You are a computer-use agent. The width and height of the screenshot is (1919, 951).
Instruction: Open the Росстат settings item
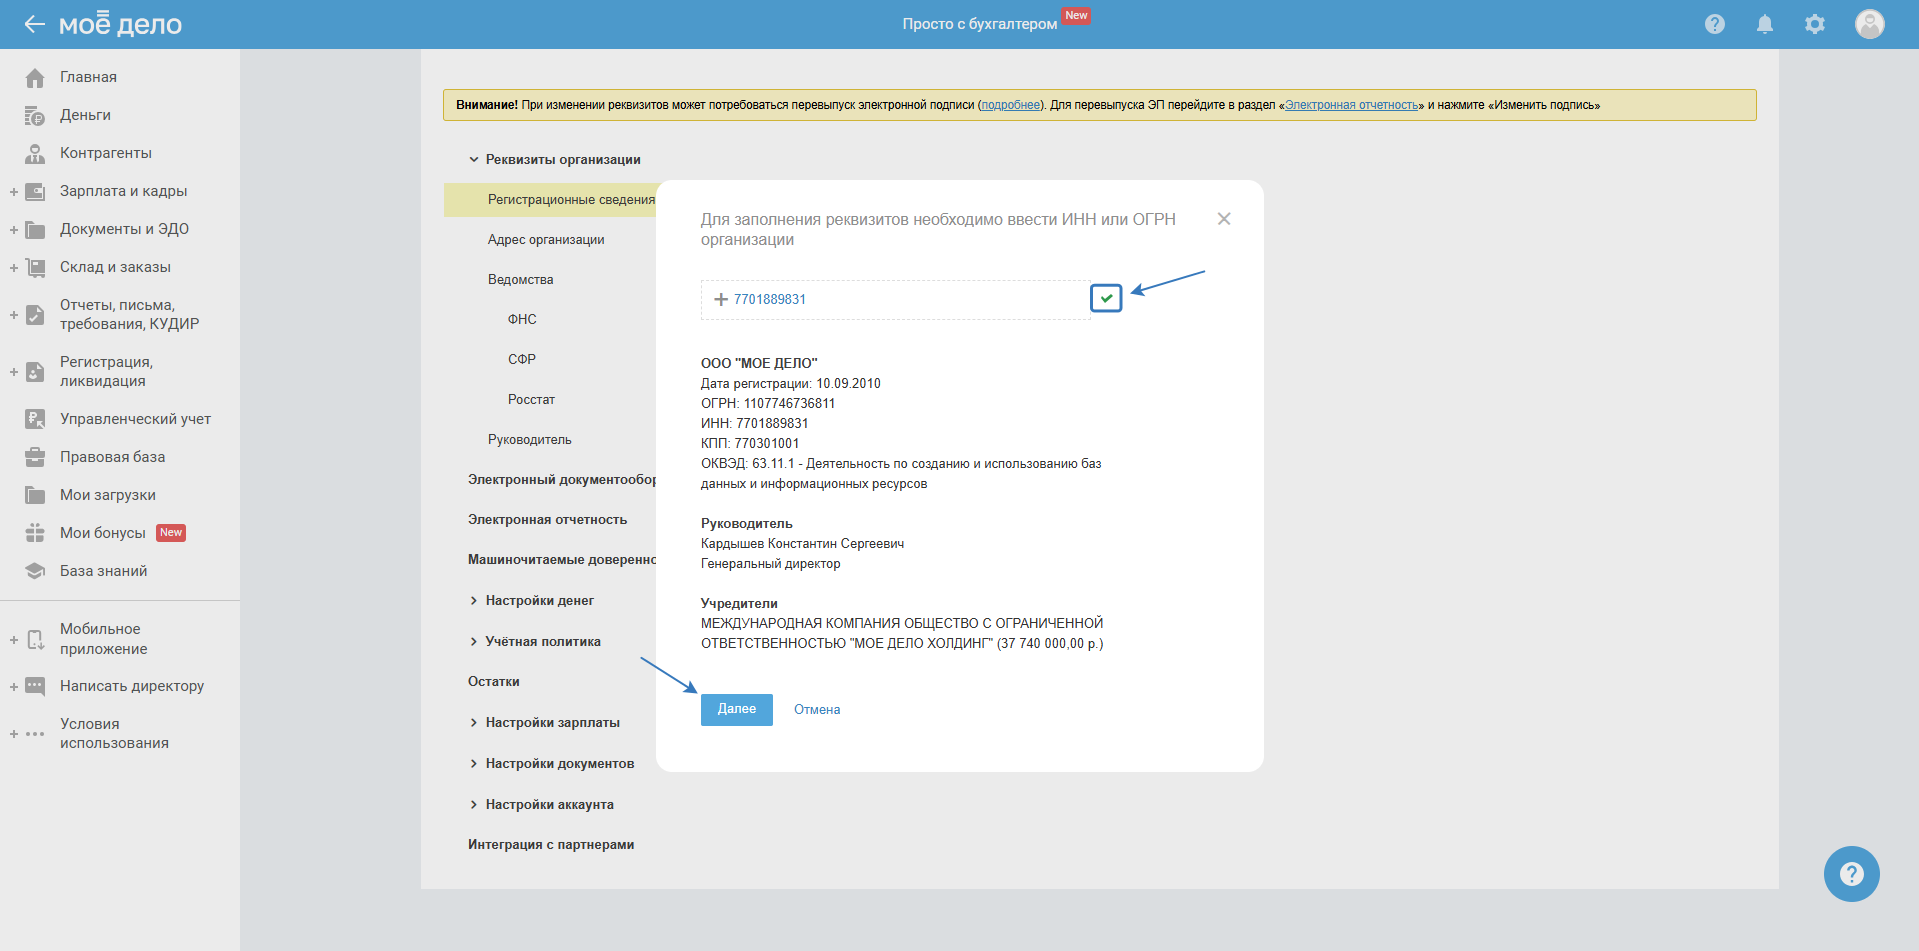pyautogui.click(x=531, y=400)
